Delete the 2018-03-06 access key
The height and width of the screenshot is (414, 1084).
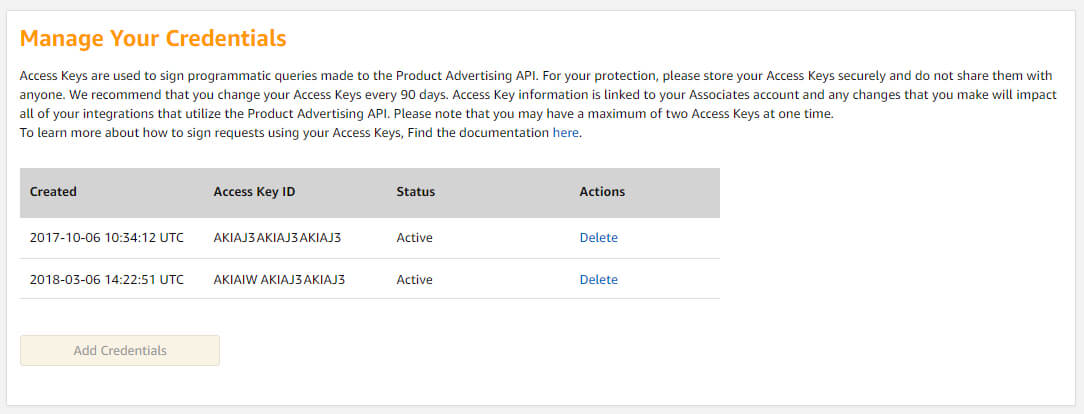coord(598,279)
